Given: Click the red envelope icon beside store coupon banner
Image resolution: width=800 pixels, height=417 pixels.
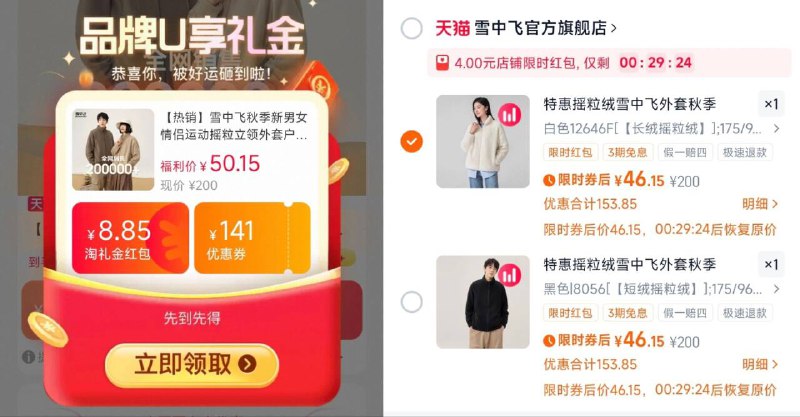Looking at the screenshot, I should click(x=442, y=63).
